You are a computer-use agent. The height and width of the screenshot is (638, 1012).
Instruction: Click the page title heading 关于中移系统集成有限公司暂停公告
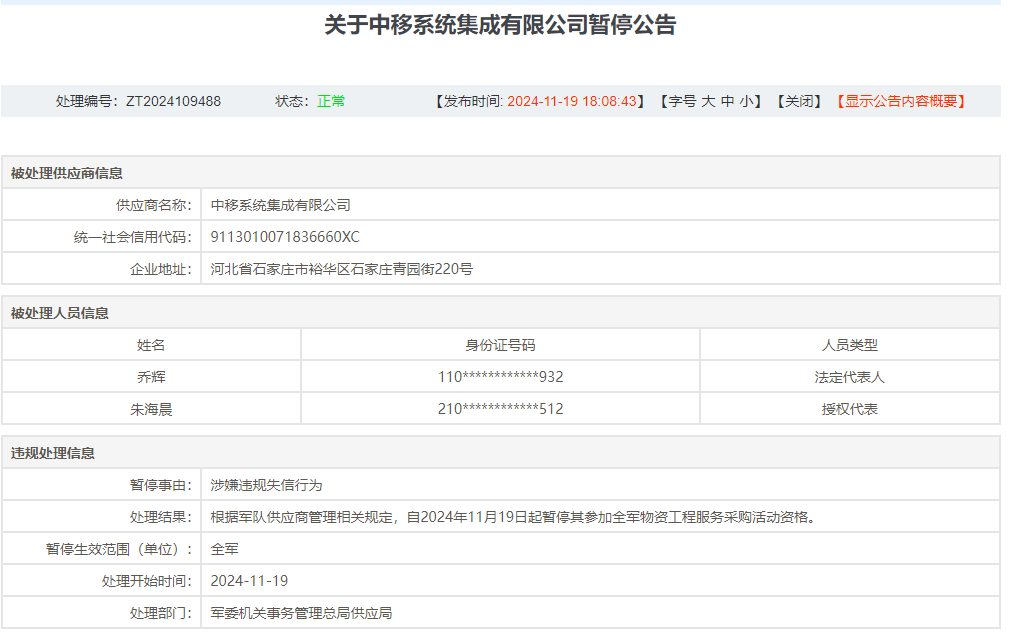(500, 25)
